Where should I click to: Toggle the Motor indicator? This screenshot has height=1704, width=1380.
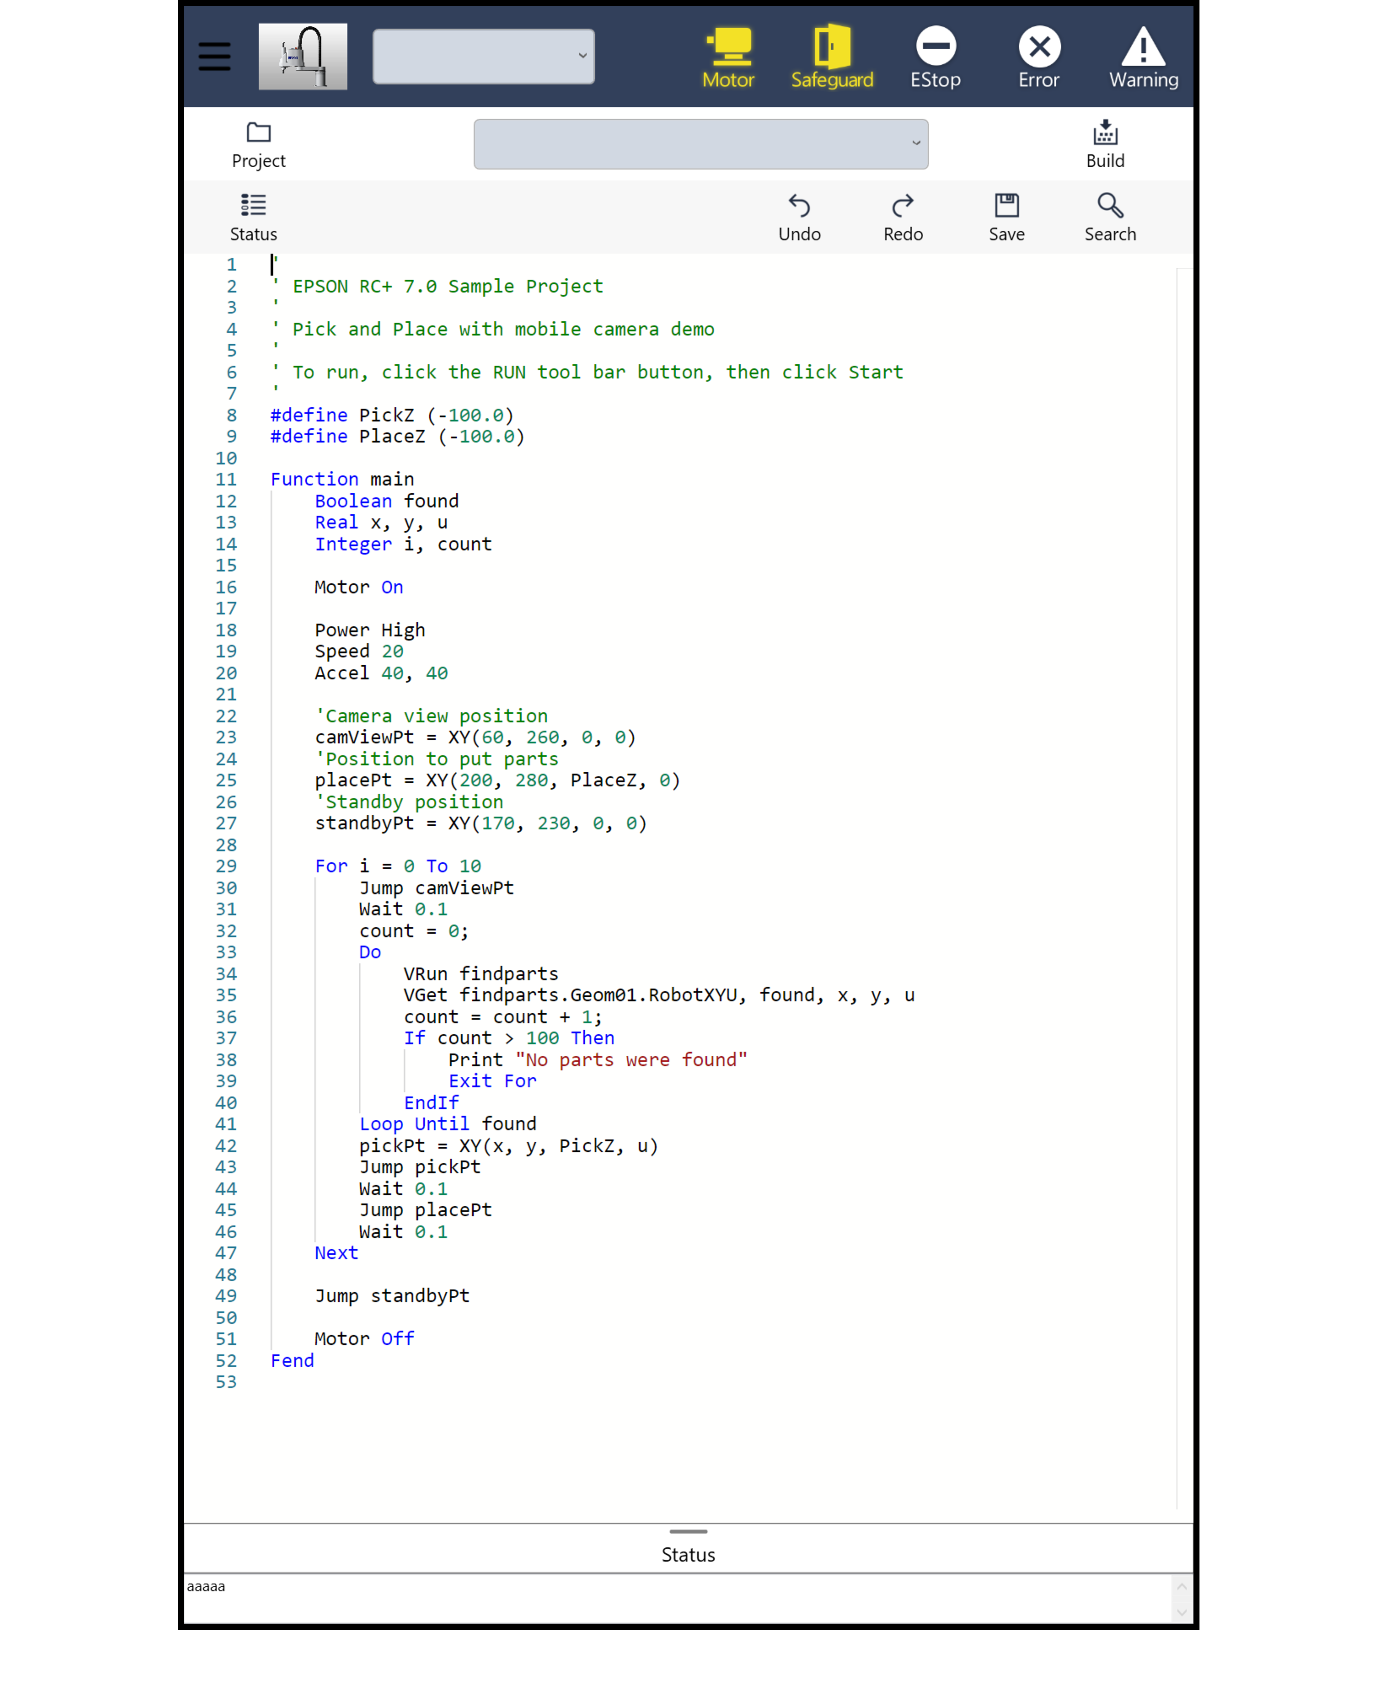728,58
